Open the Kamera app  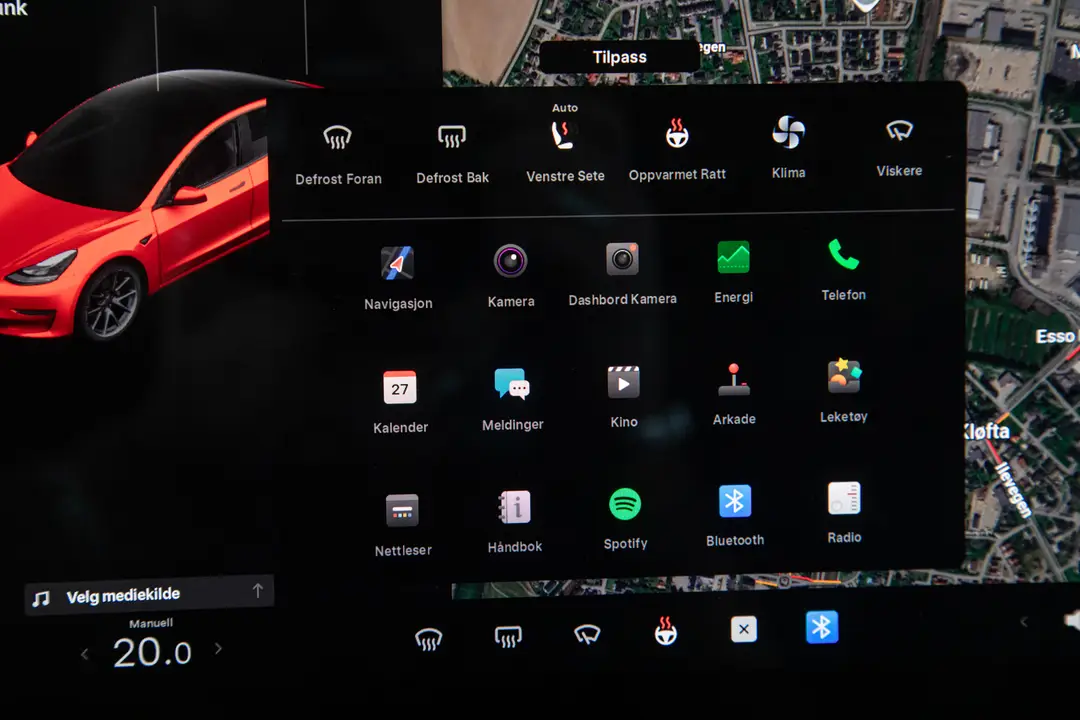coord(511,262)
